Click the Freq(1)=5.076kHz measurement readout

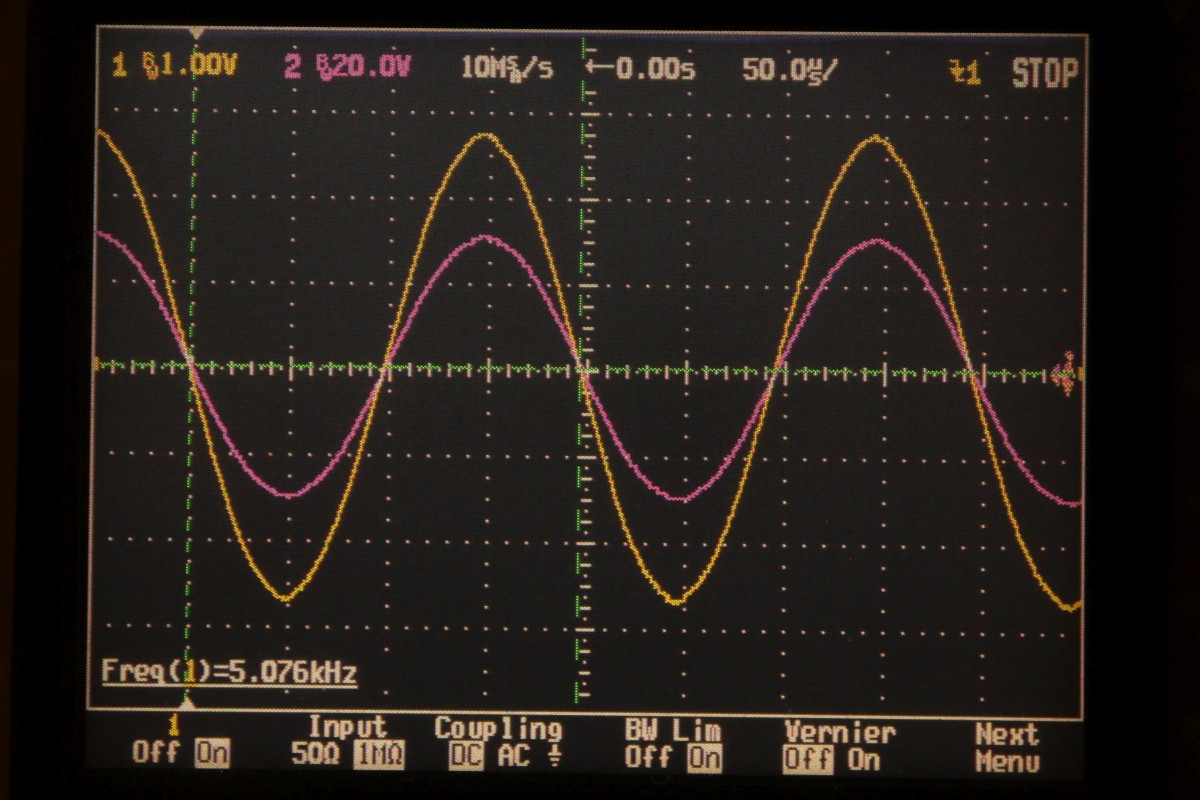click(x=229, y=671)
